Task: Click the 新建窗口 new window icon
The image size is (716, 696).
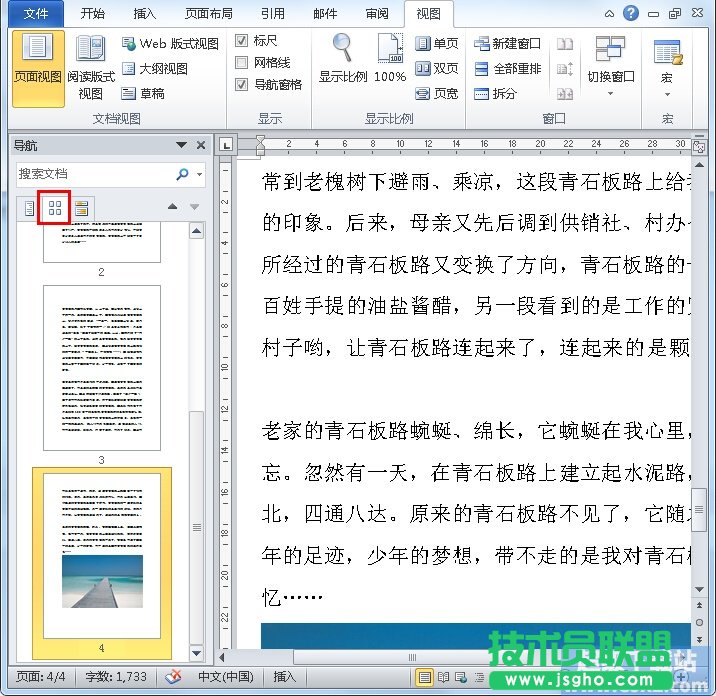Action: point(481,44)
